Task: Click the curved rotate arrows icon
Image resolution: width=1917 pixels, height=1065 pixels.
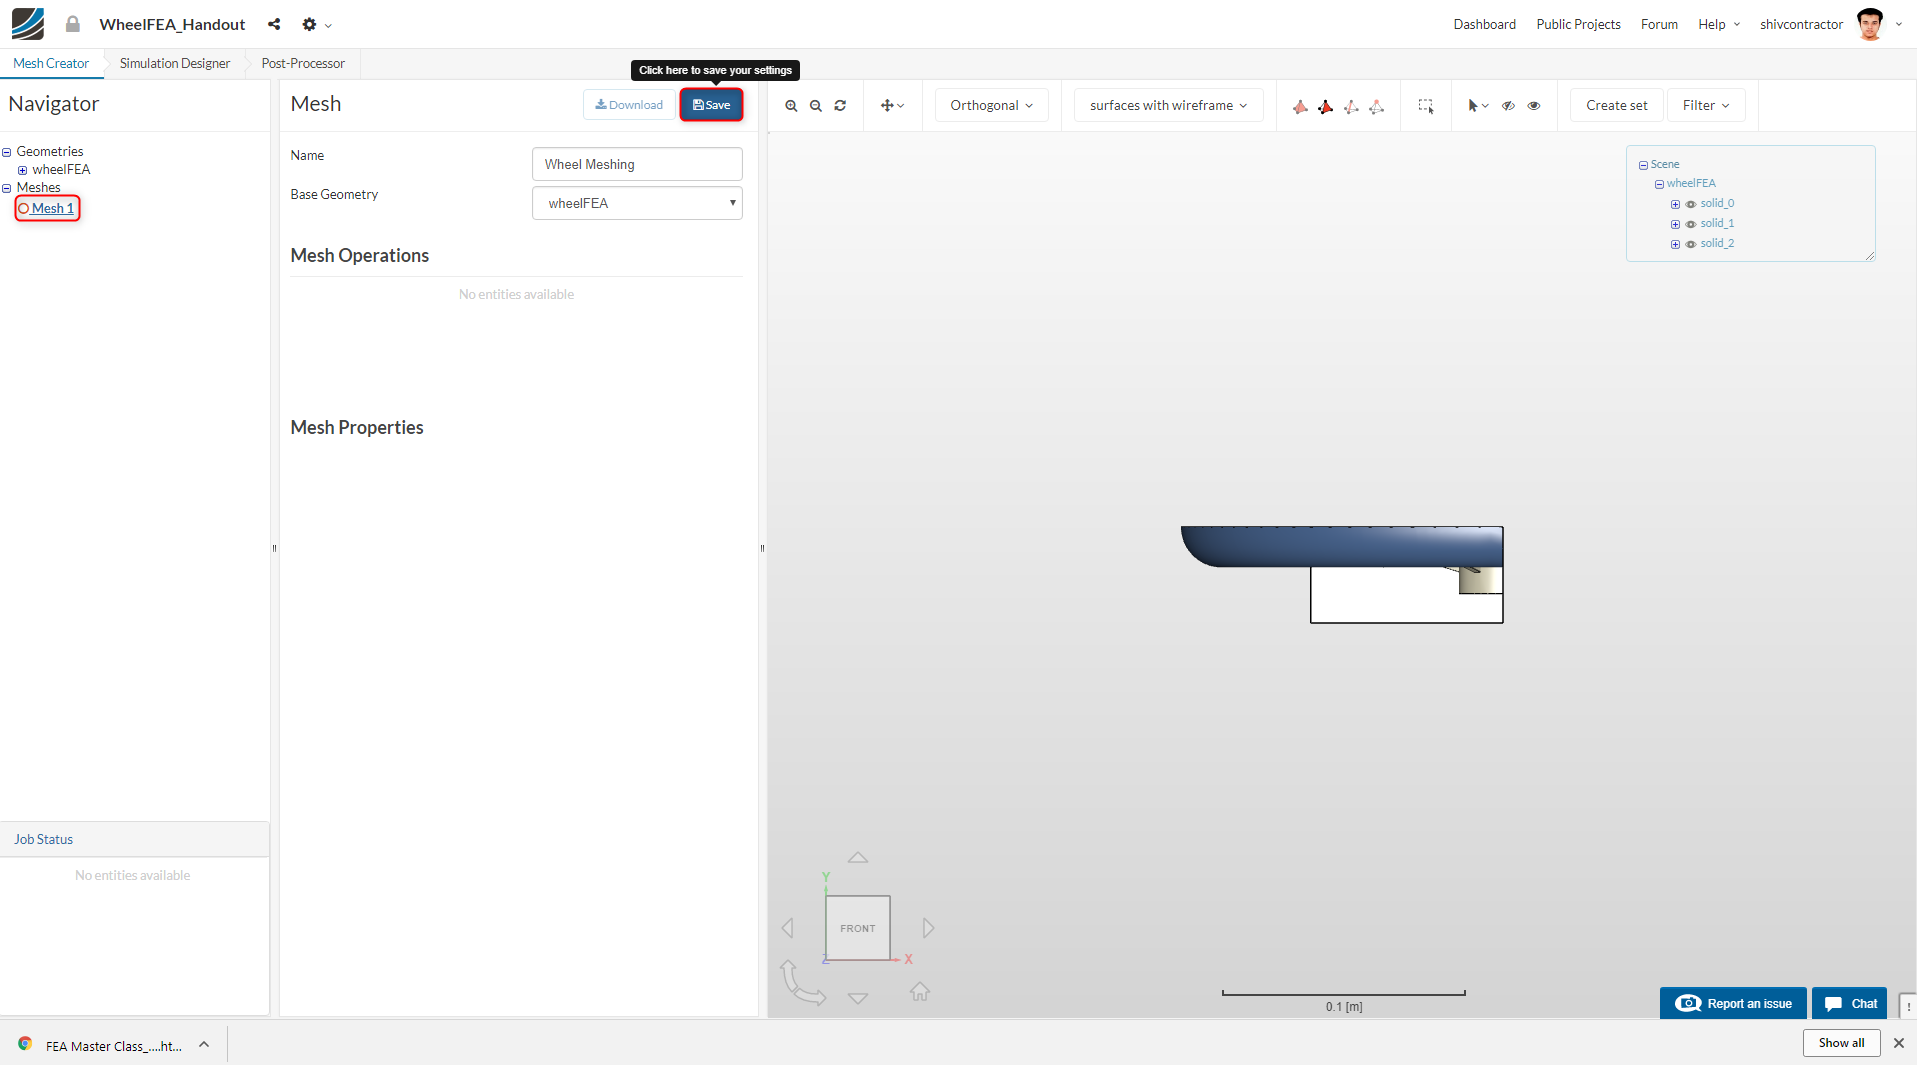Action: pos(802,982)
